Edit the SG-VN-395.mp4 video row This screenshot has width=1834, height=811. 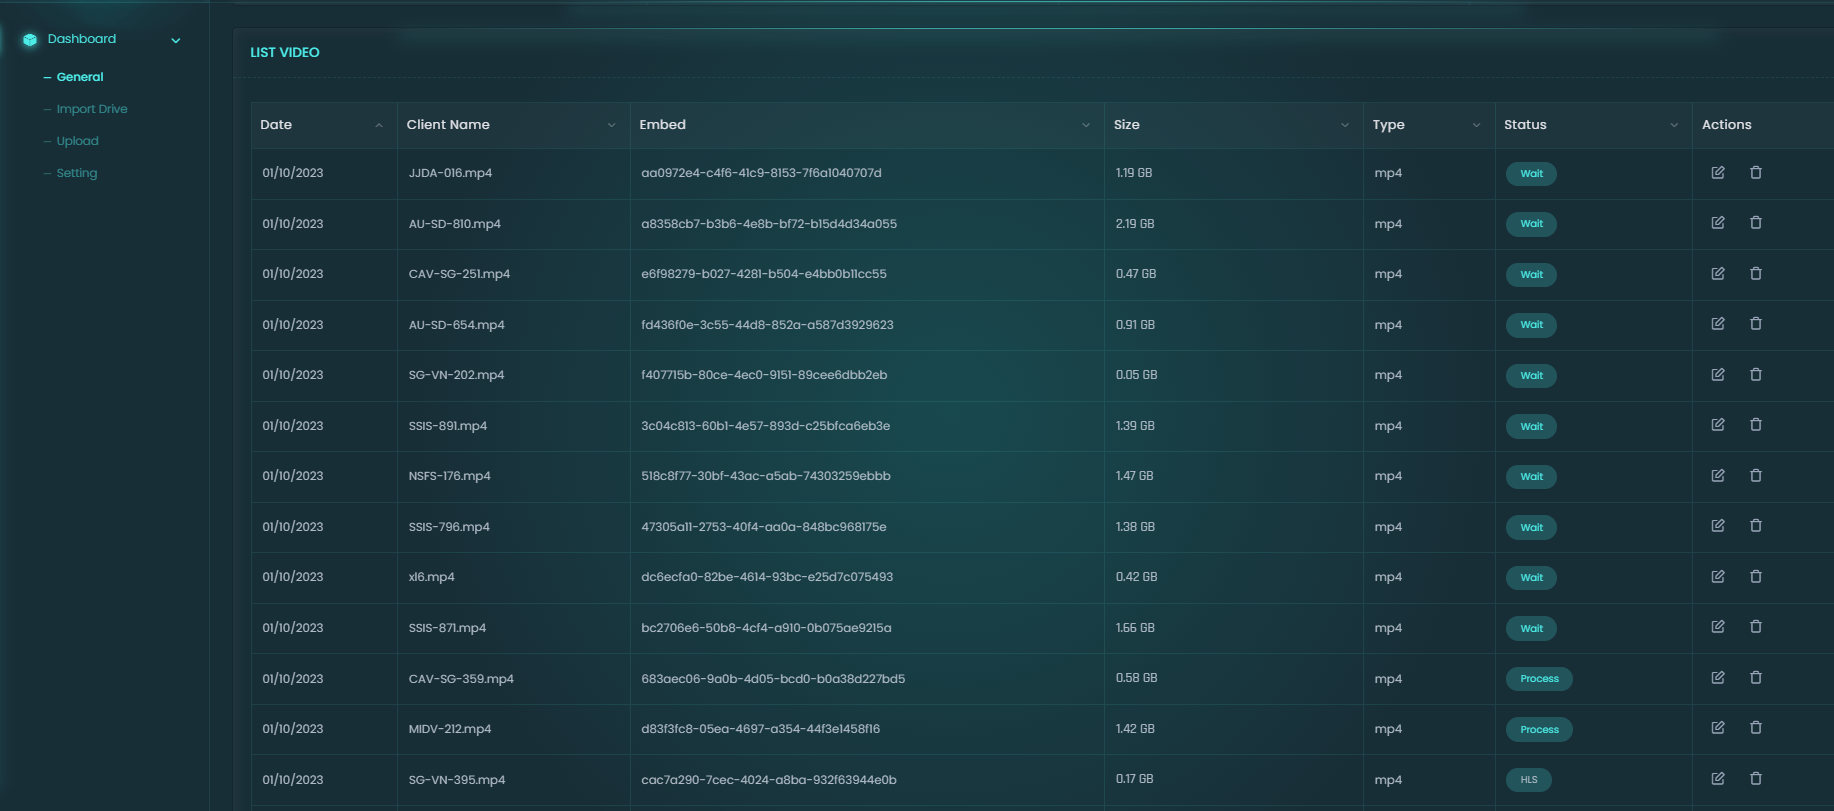(x=1718, y=779)
